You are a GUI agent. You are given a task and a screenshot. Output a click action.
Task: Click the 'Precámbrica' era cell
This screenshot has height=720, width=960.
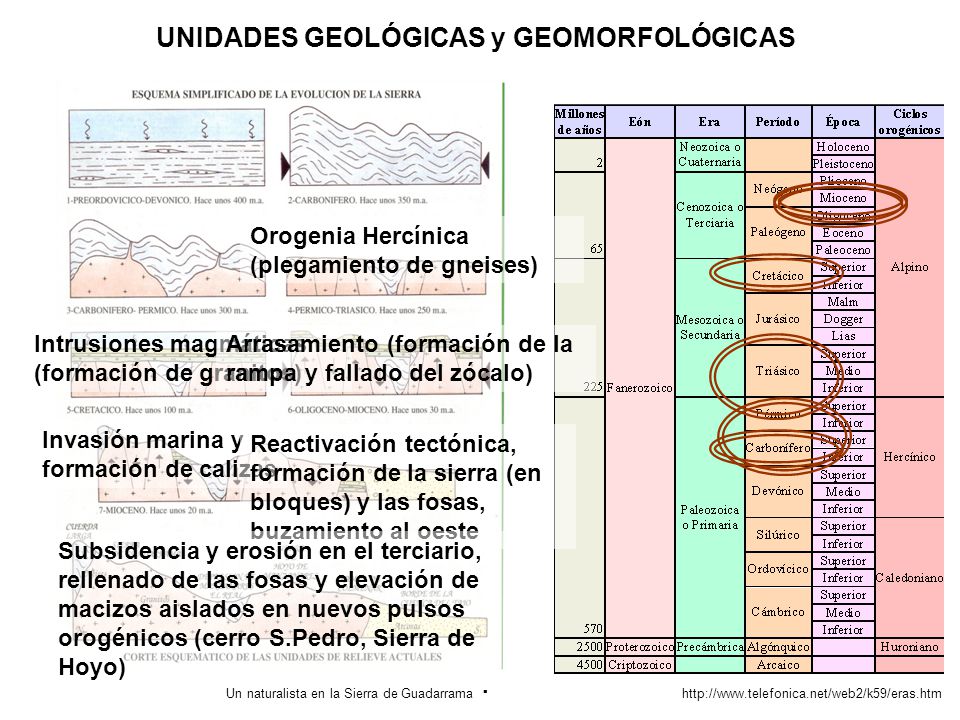pyautogui.click(x=710, y=647)
